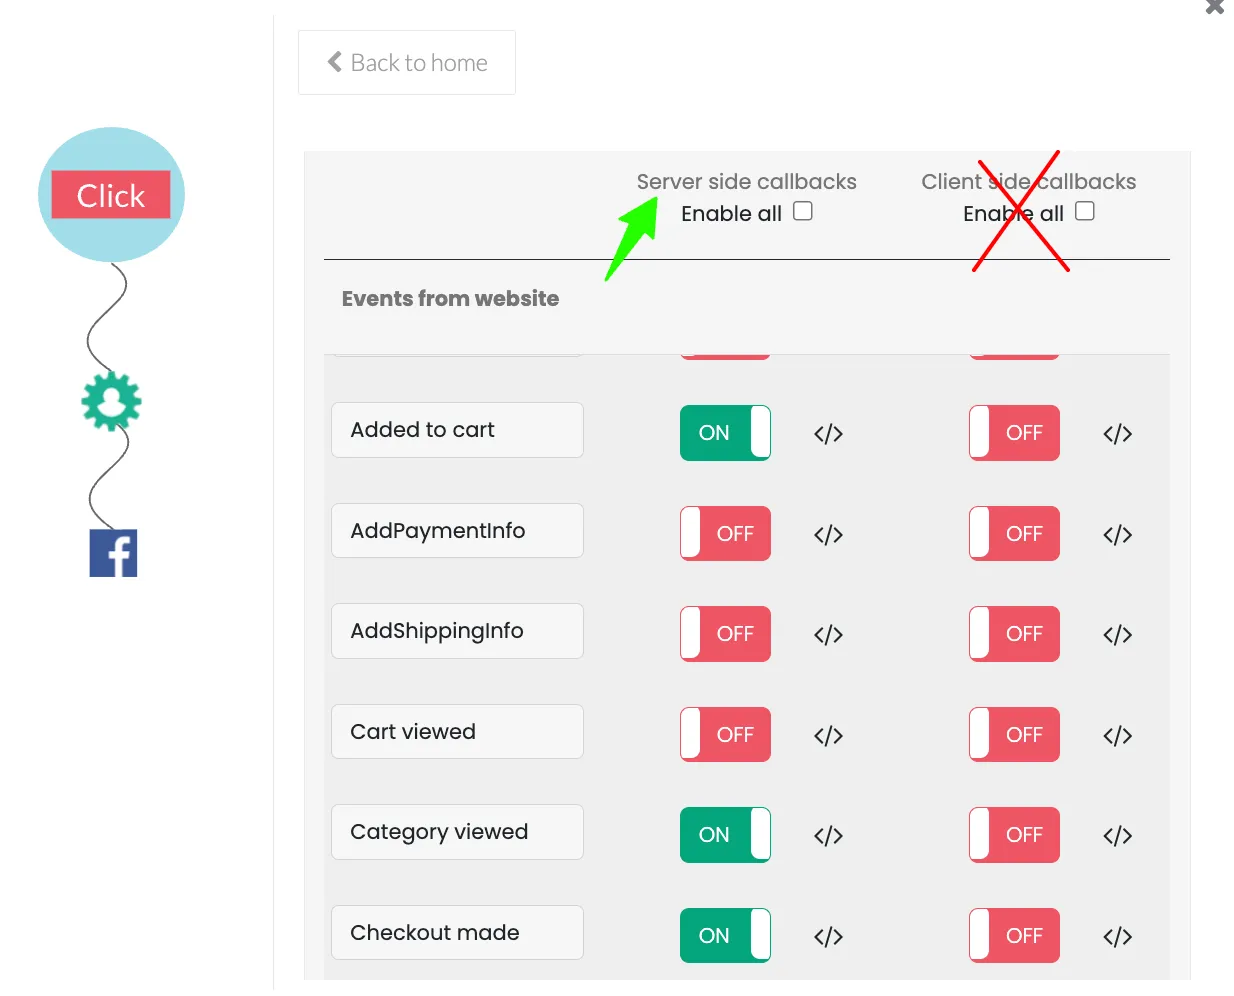
Task: Open client-side code for Added to cart
Action: coord(1117,434)
